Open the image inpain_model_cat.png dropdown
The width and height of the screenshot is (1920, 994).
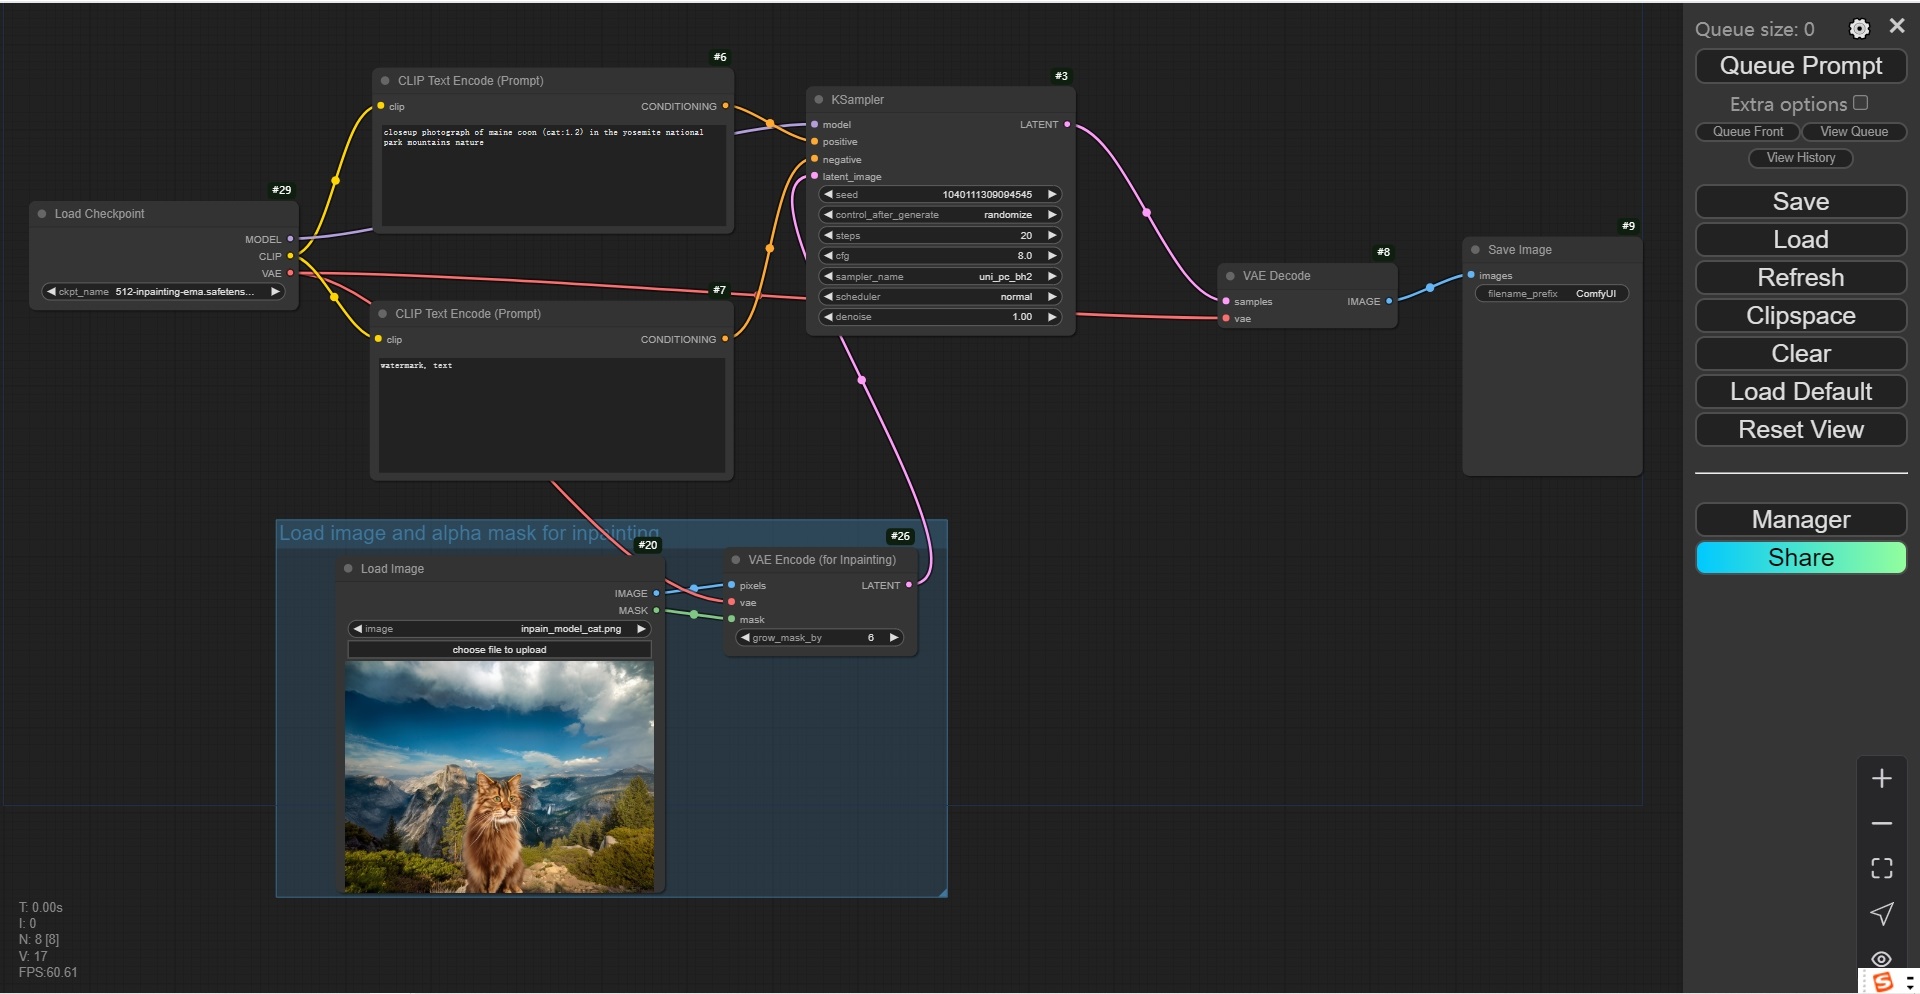tap(500, 629)
